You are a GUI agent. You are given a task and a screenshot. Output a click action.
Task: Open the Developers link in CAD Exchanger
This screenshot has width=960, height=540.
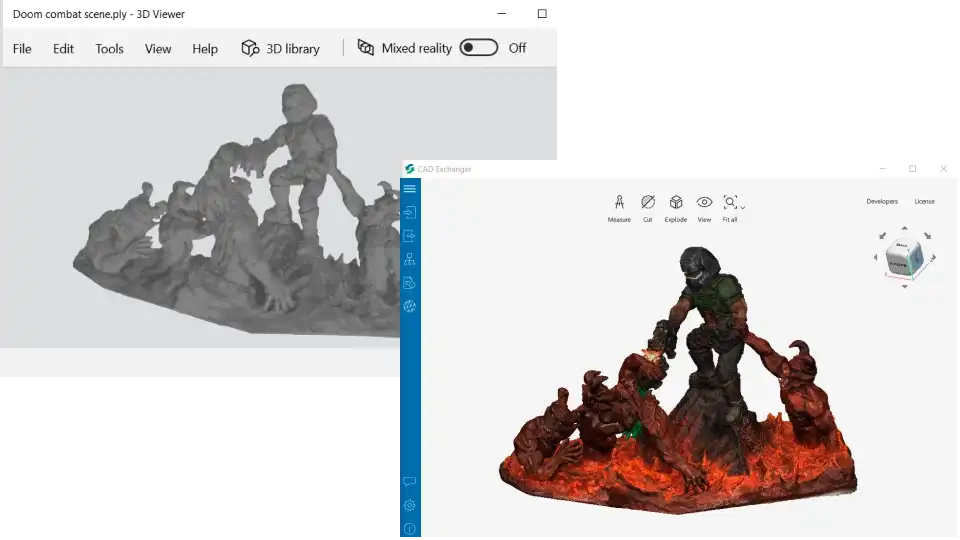(x=882, y=201)
